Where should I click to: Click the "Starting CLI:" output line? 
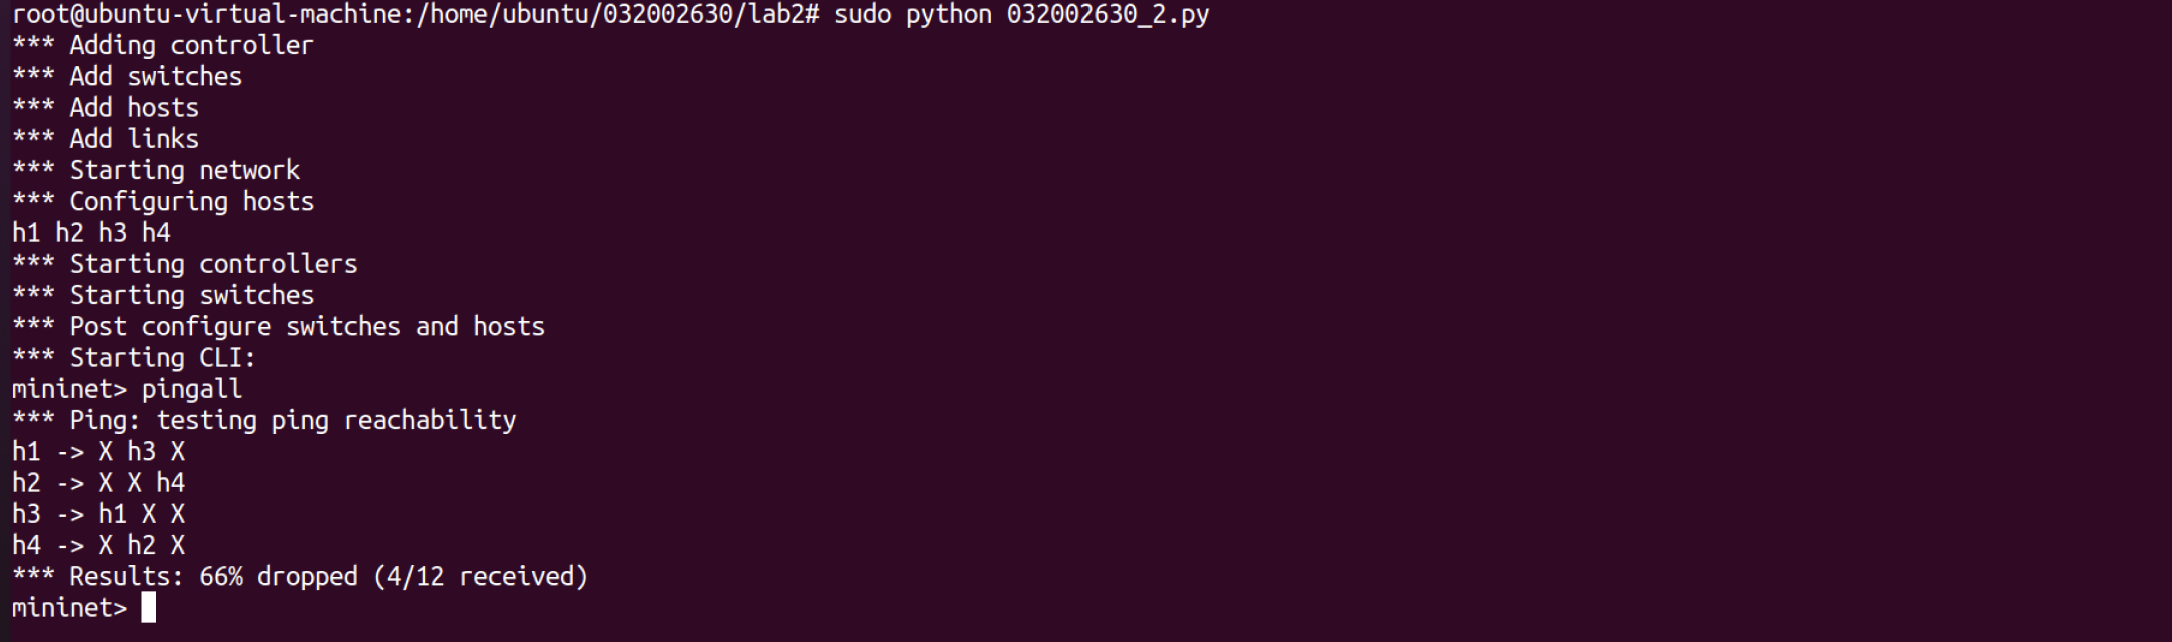(x=134, y=358)
